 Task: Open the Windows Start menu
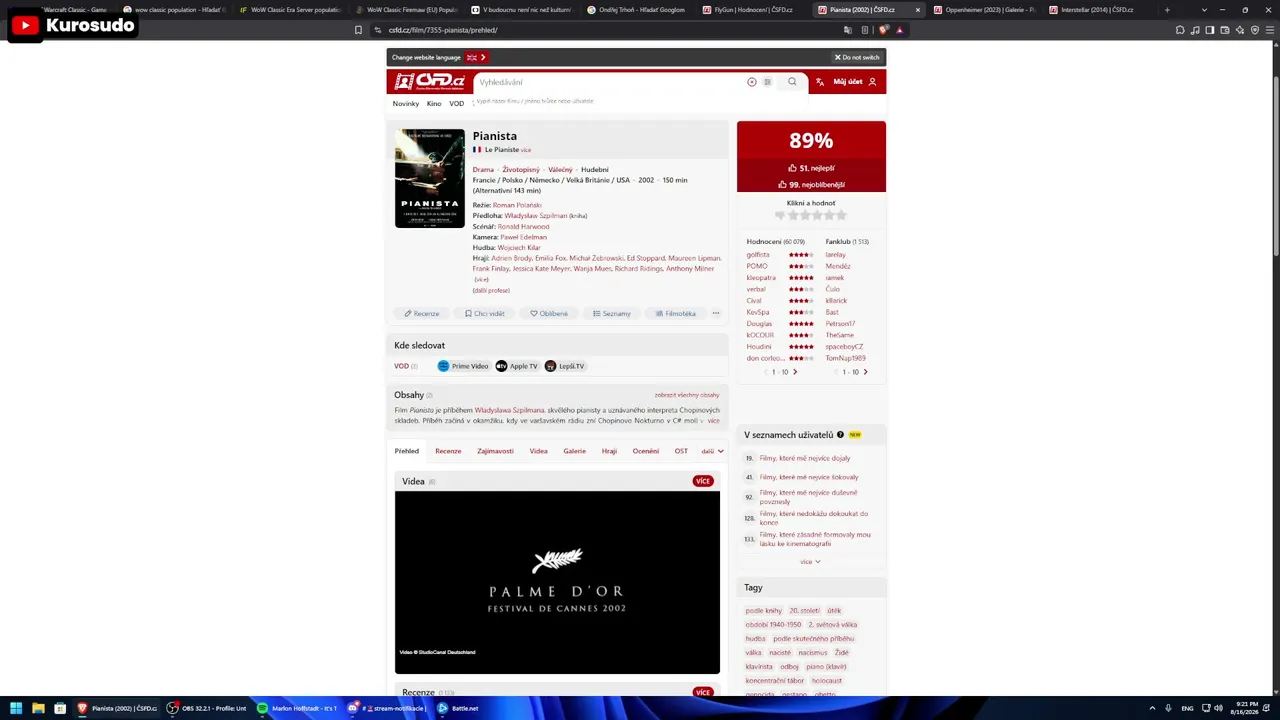point(16,708)
